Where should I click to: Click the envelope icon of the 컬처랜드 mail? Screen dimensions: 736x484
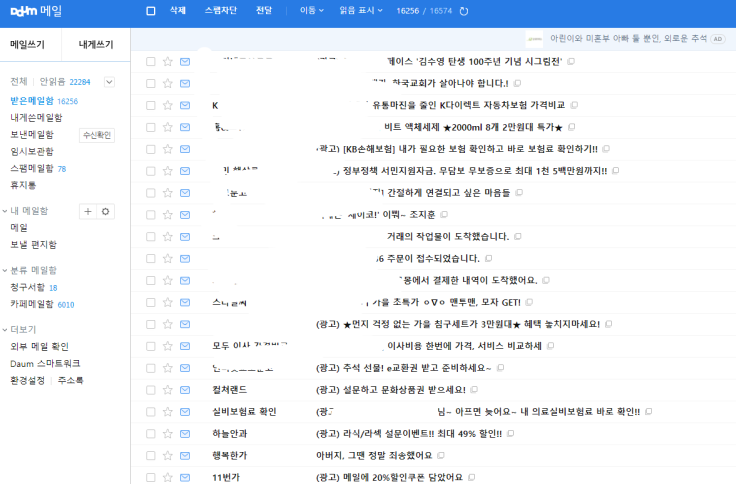(x=185, y=390)
